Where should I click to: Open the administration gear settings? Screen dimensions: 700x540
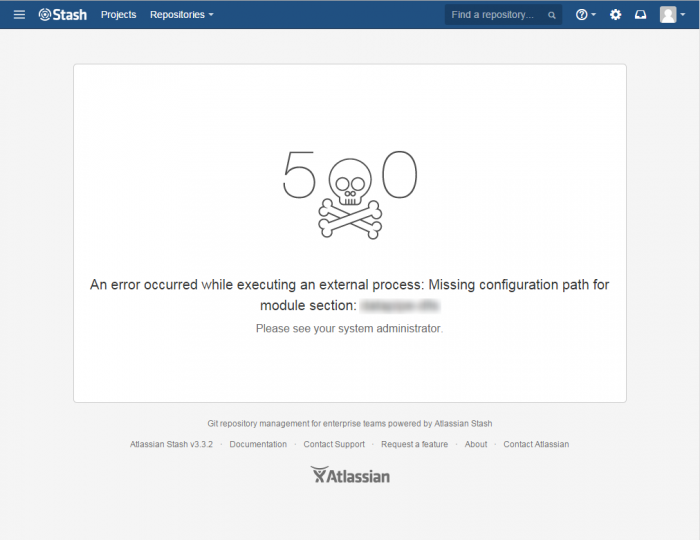click(x=616, y=15)
